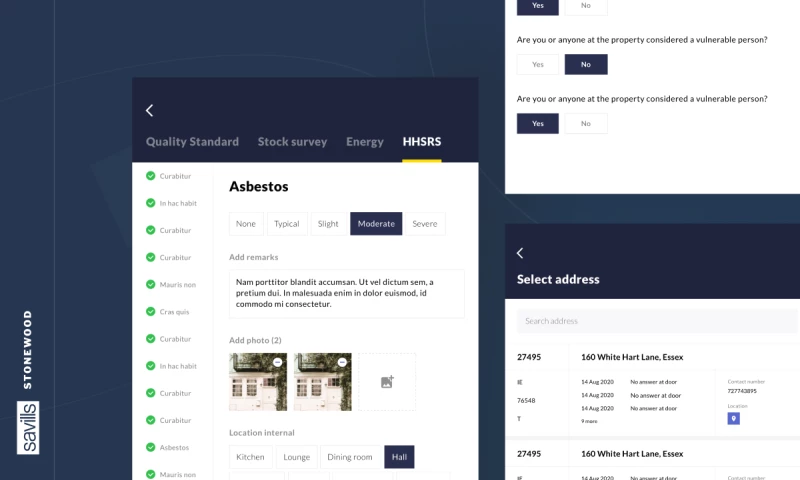
Task: Click back arrow above Select address heading
Action: 520,253
